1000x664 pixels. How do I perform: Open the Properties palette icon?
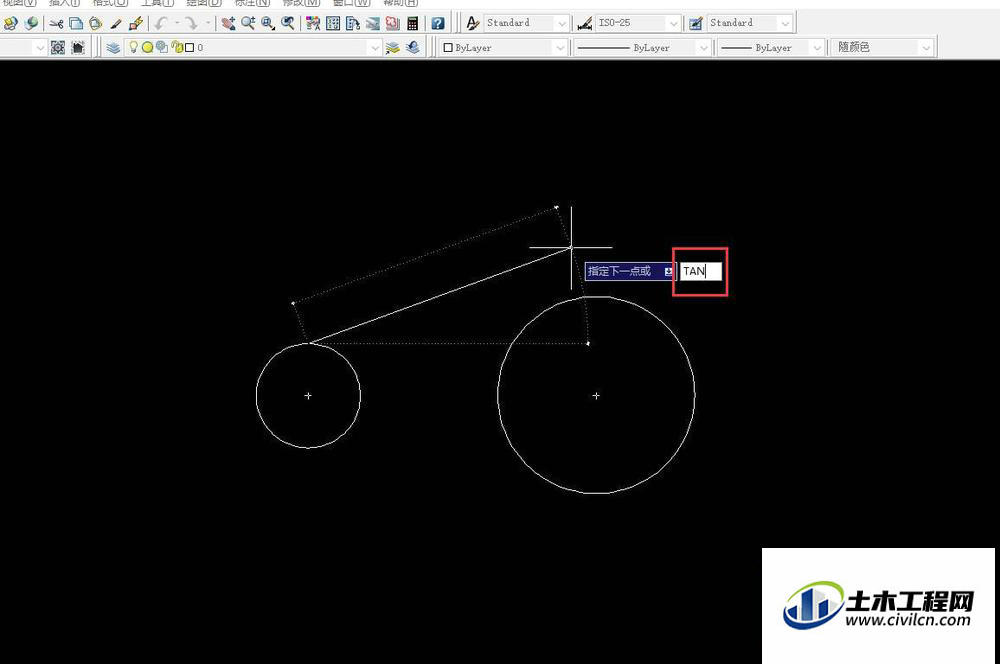point(313,24)
